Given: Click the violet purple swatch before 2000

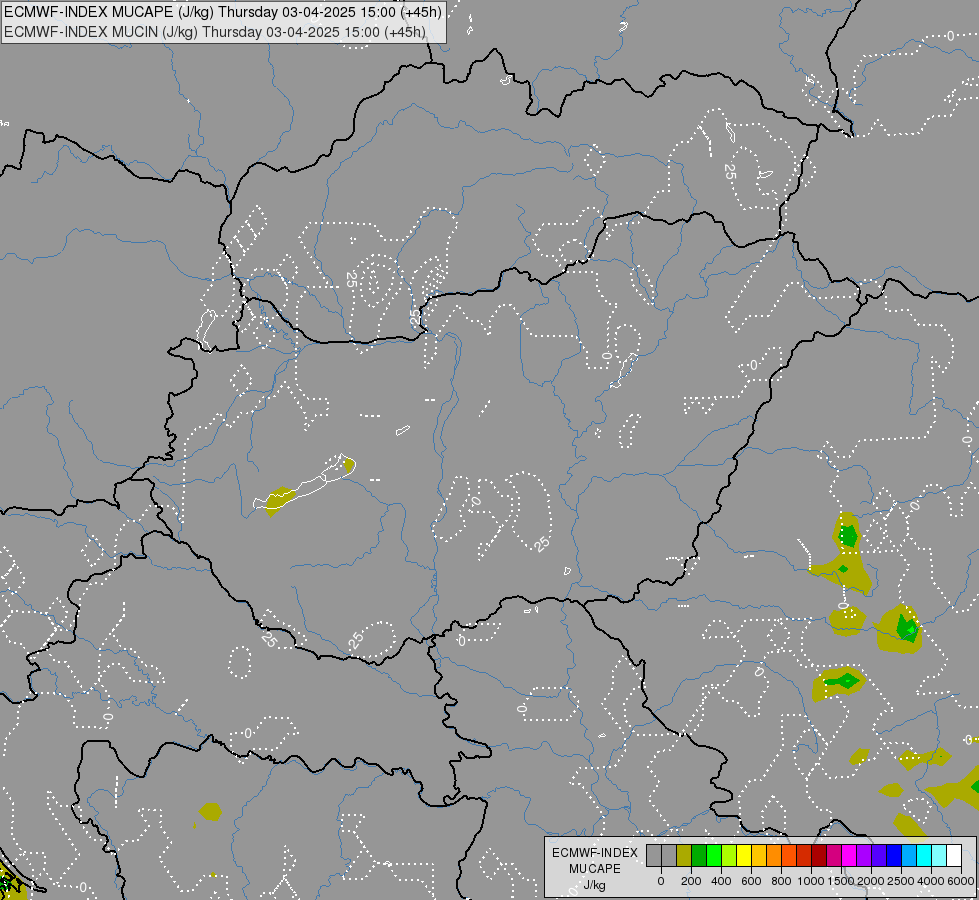Looking at the screenshot, I should pos(865,855).
